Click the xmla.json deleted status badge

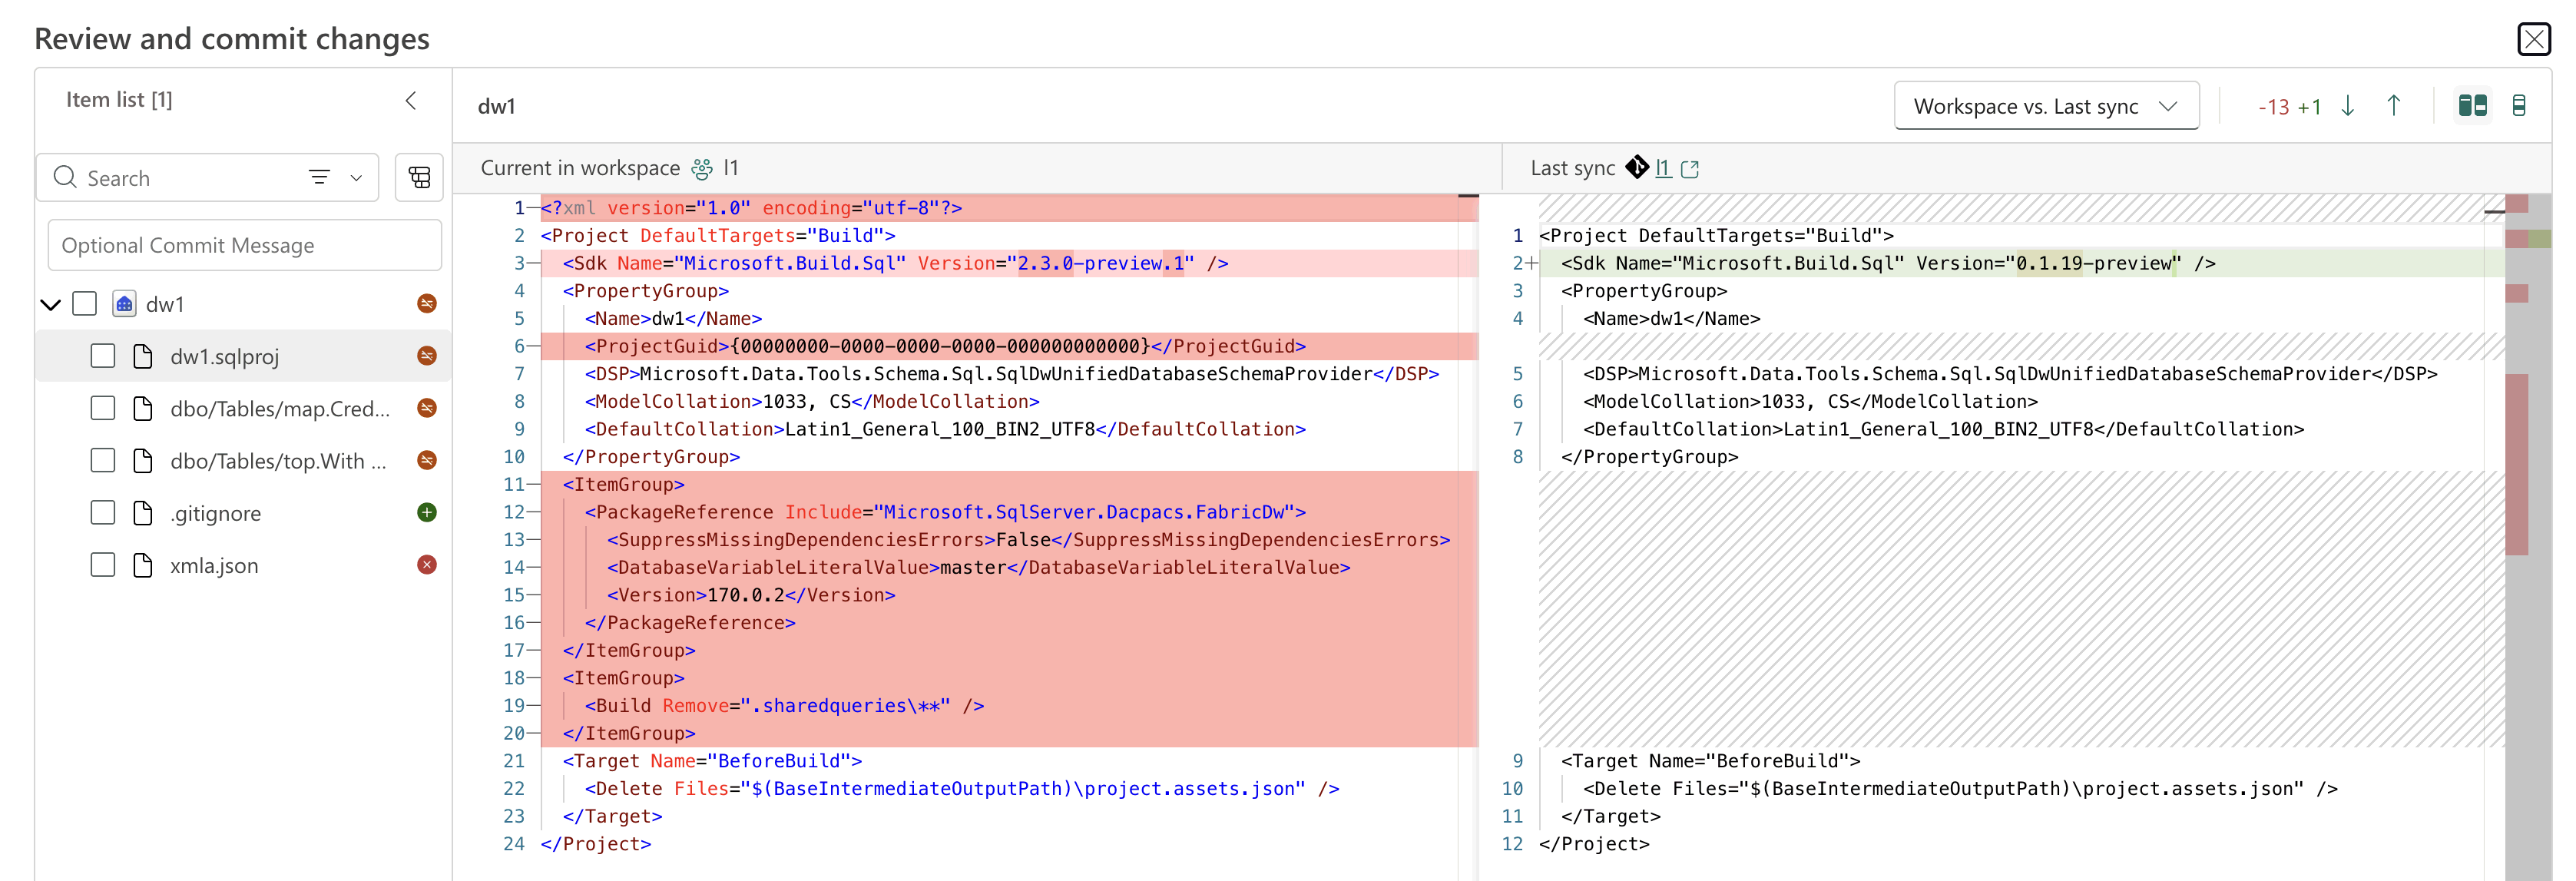(427, 565)
